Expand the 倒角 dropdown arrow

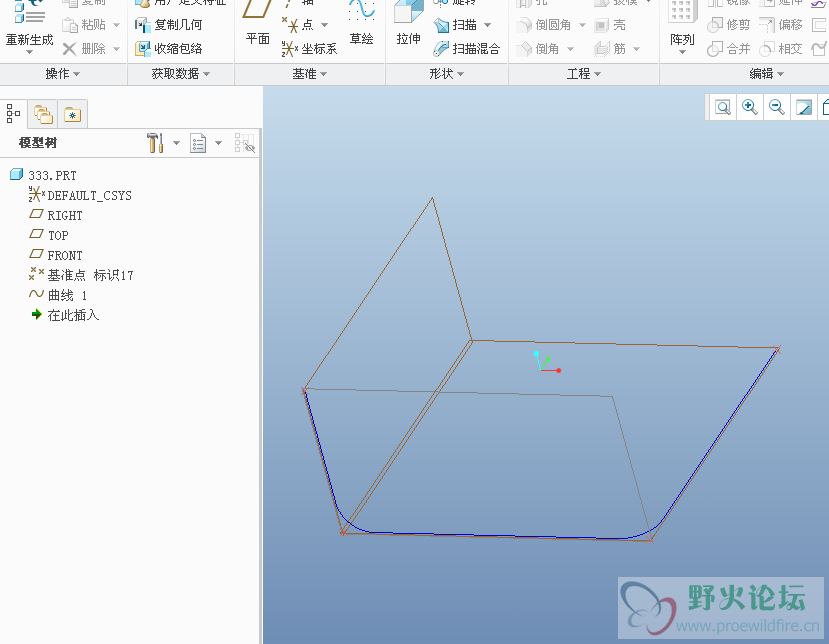[x=570, y=49]
